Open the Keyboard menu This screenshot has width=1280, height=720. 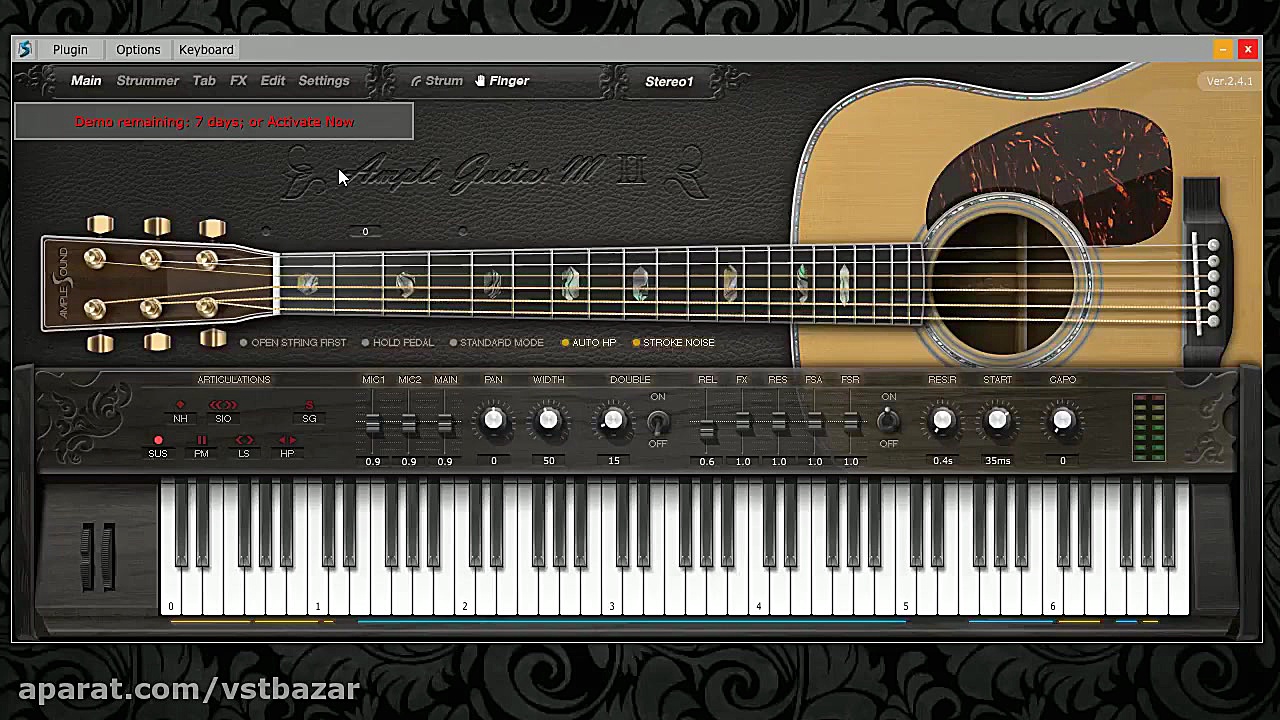click(206, 49)
